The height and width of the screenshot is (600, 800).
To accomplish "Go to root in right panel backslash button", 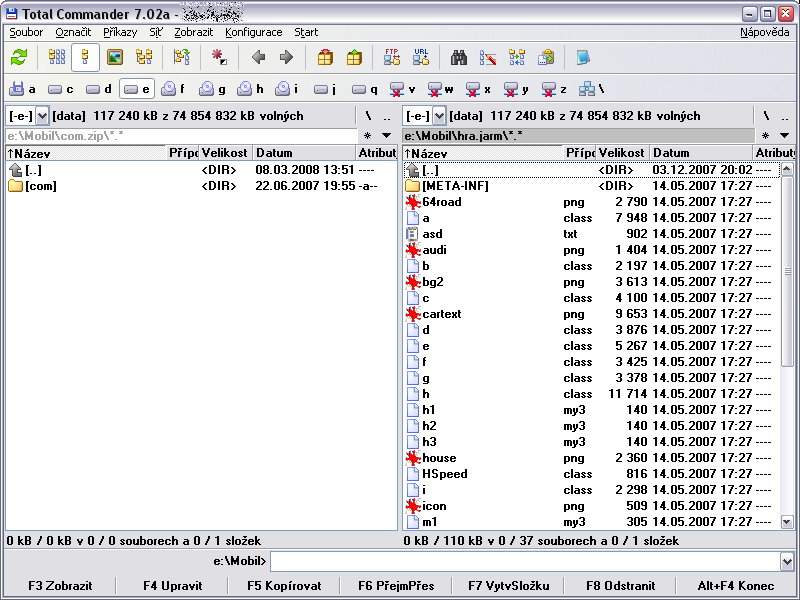I will coord(766,116).
